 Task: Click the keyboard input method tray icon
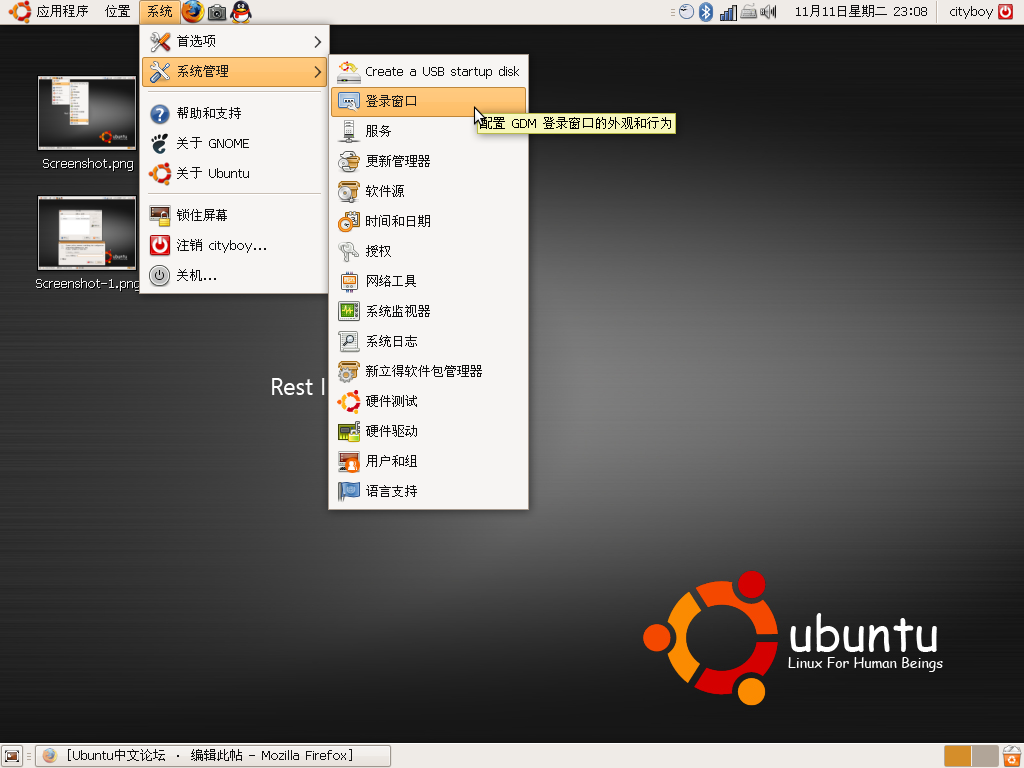pos(748,12)
